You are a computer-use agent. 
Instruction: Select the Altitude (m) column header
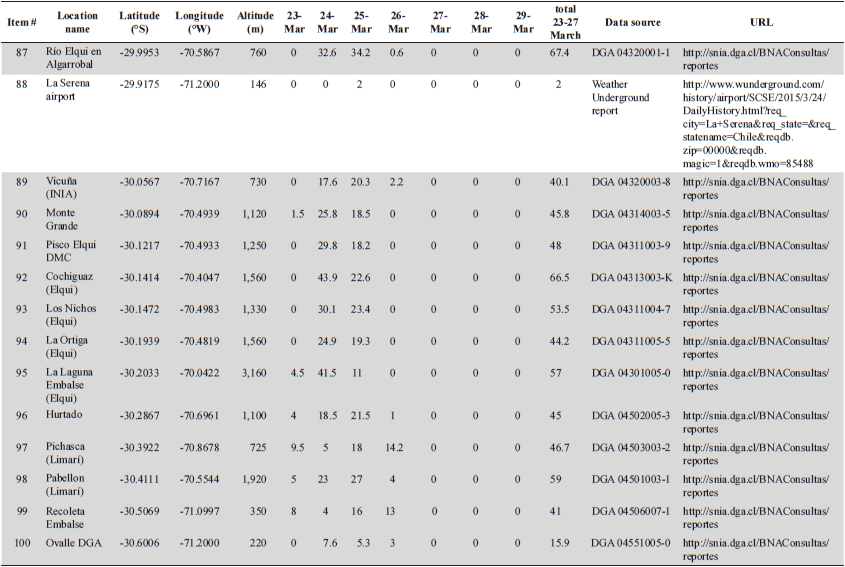(x=257, y=22)
